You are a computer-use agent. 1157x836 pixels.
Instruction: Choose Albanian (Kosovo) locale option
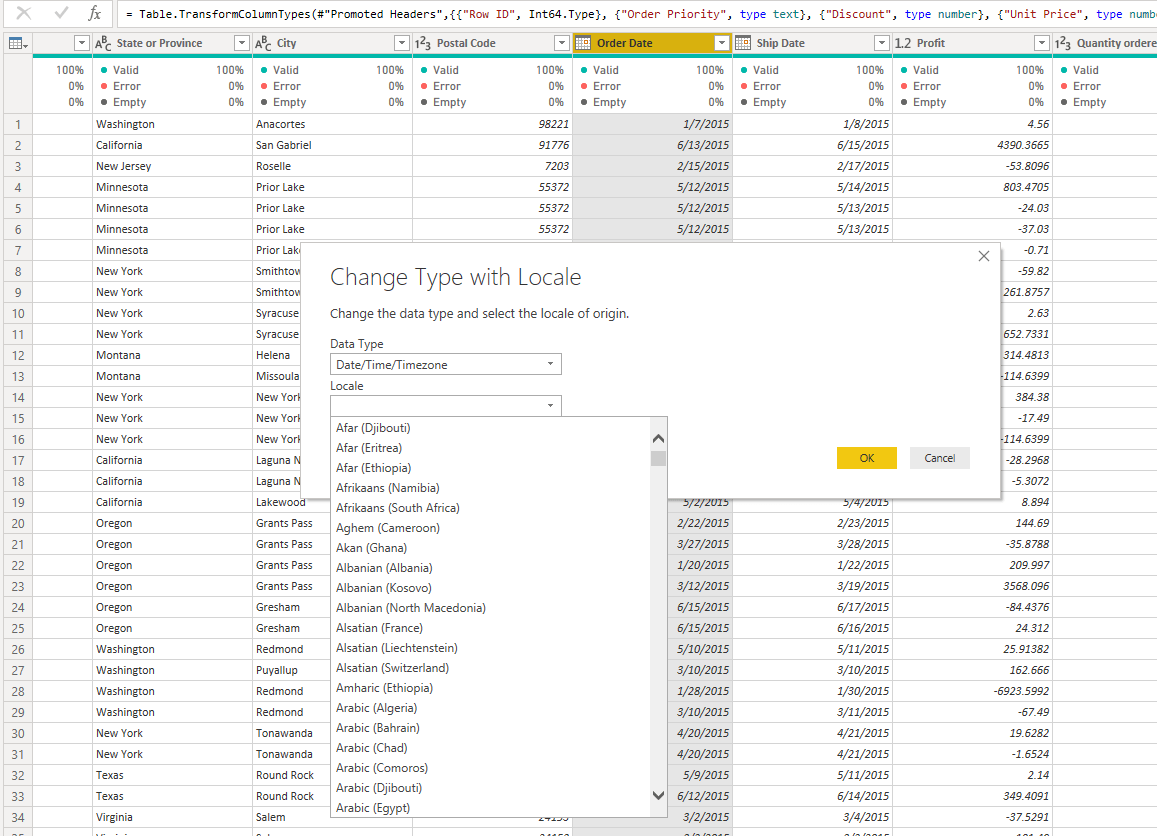[x=384, y=588]
